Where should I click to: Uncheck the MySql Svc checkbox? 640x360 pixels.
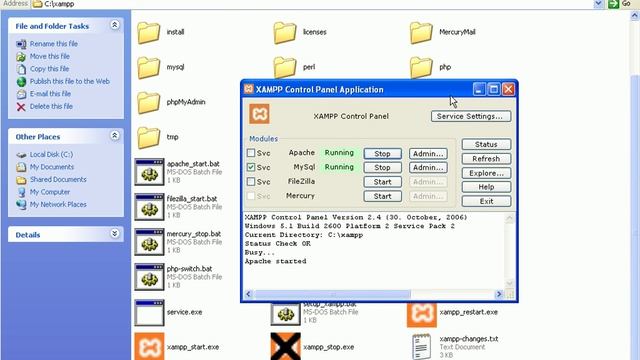coord(251,167)
